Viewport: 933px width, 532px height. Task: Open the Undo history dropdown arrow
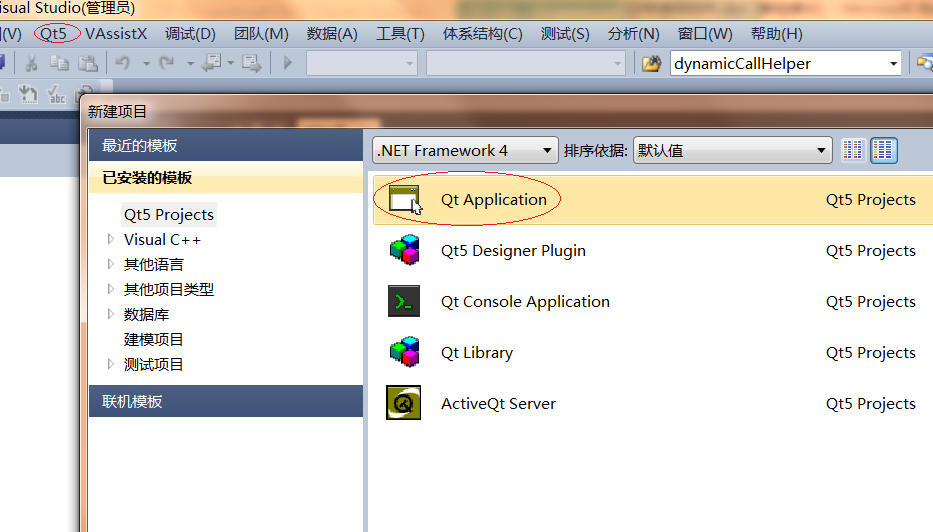146,63
